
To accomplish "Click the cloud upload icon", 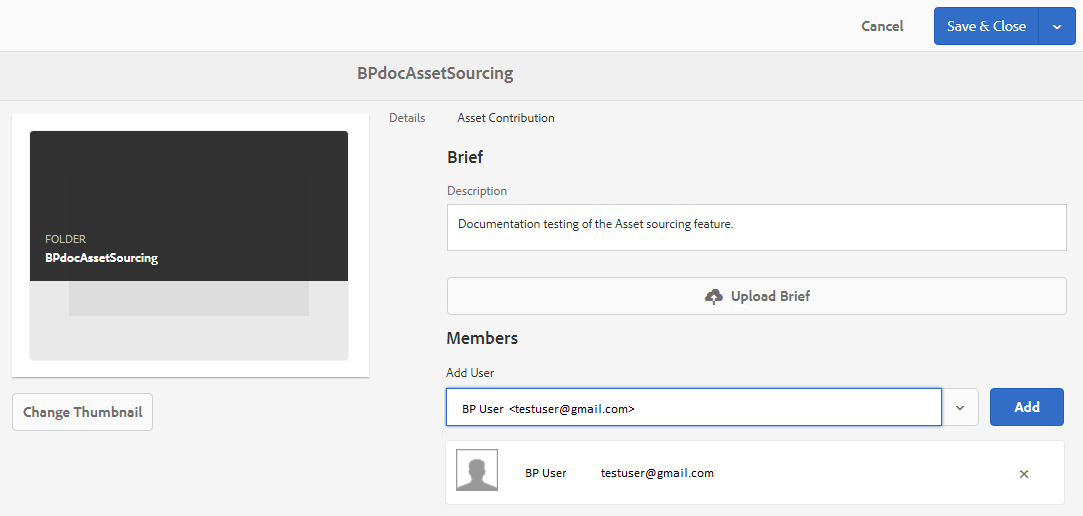I will (x=713, y=296).
